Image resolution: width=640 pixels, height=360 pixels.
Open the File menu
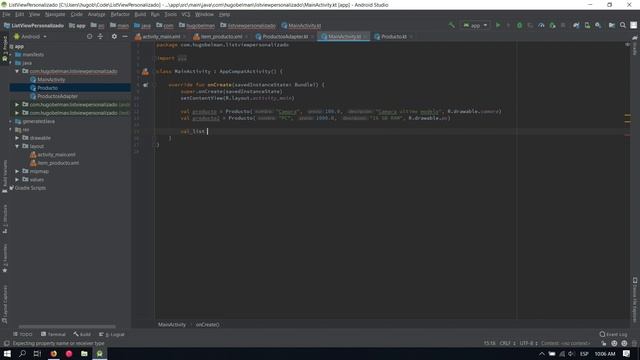(6, 14)
